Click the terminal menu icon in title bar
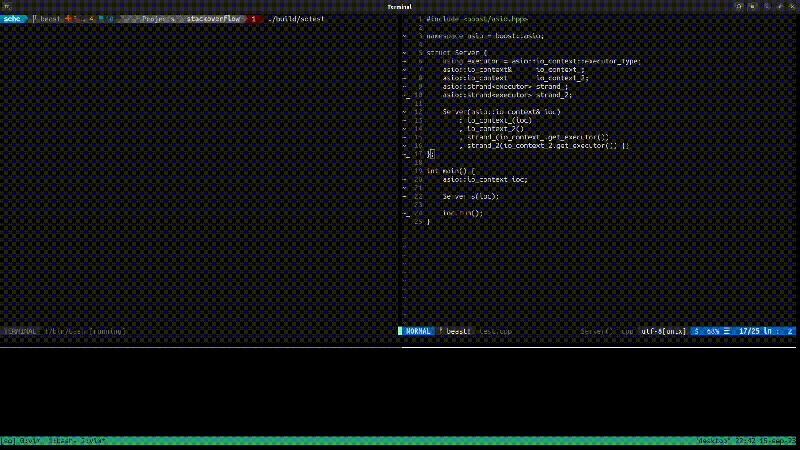Image resolution: width=800 pixels, height=450 pixels. click(x=7, y=7)
